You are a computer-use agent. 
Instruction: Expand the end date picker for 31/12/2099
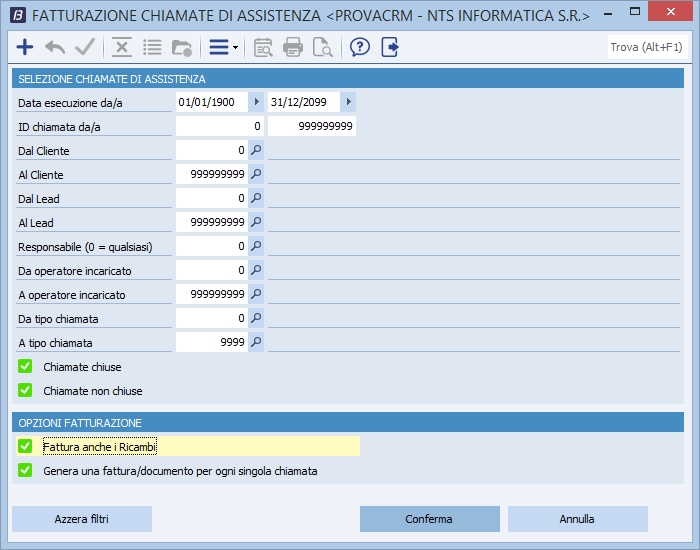(x=348, y=102)
